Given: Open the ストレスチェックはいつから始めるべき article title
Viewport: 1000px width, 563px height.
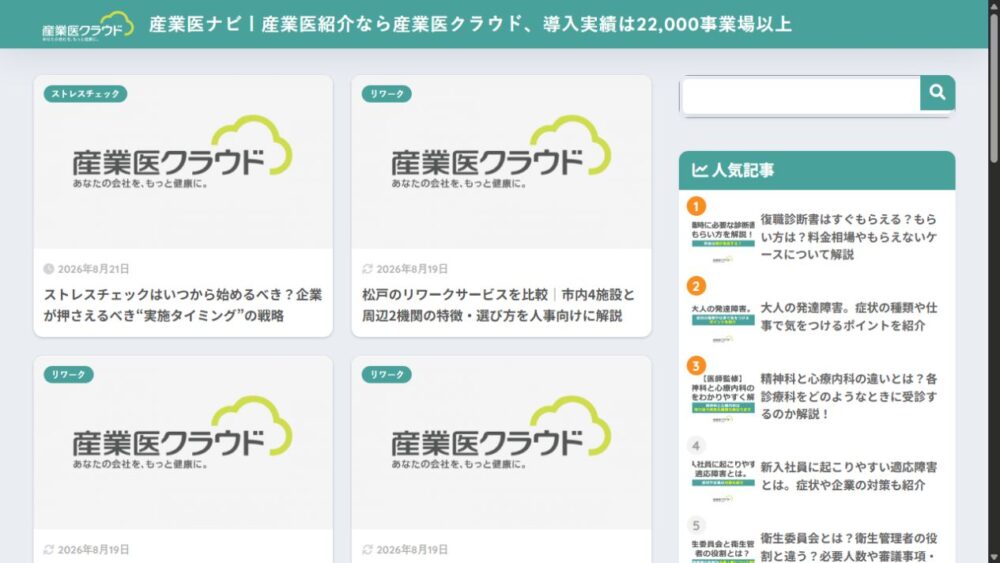Looking at the screenshot, I should click(x=182, y=305).
